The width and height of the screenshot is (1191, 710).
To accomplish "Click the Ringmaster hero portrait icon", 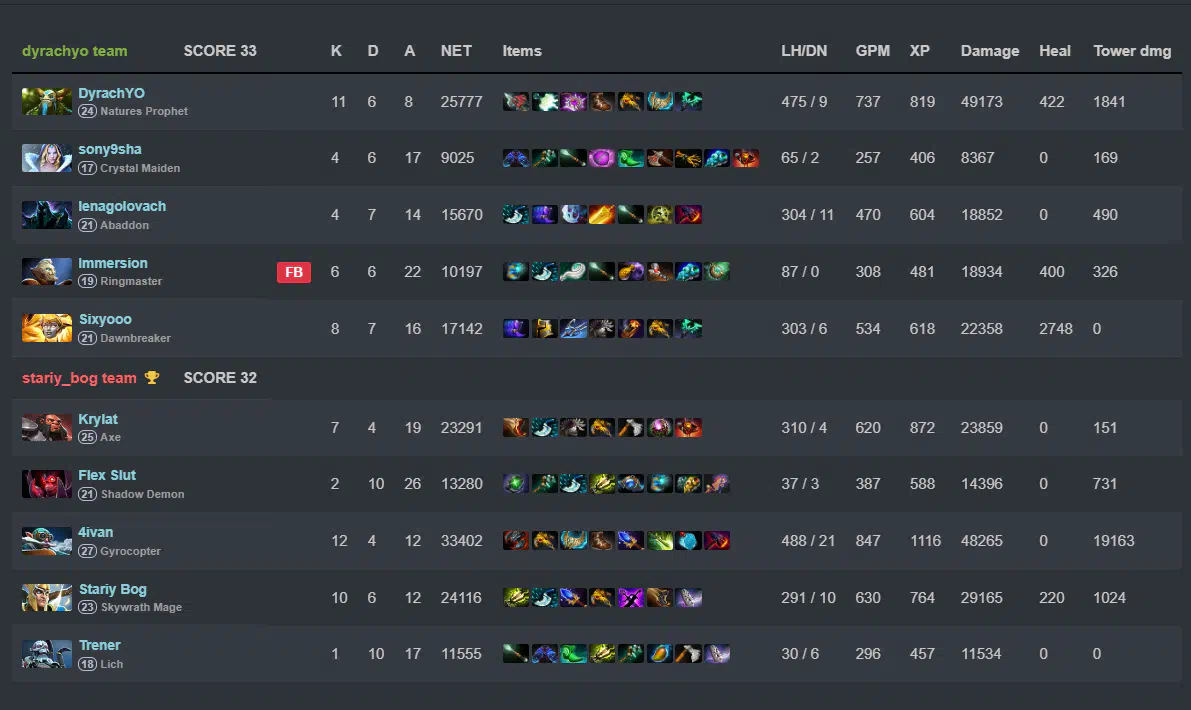I will pyautogui.click(x=46, y=272).
